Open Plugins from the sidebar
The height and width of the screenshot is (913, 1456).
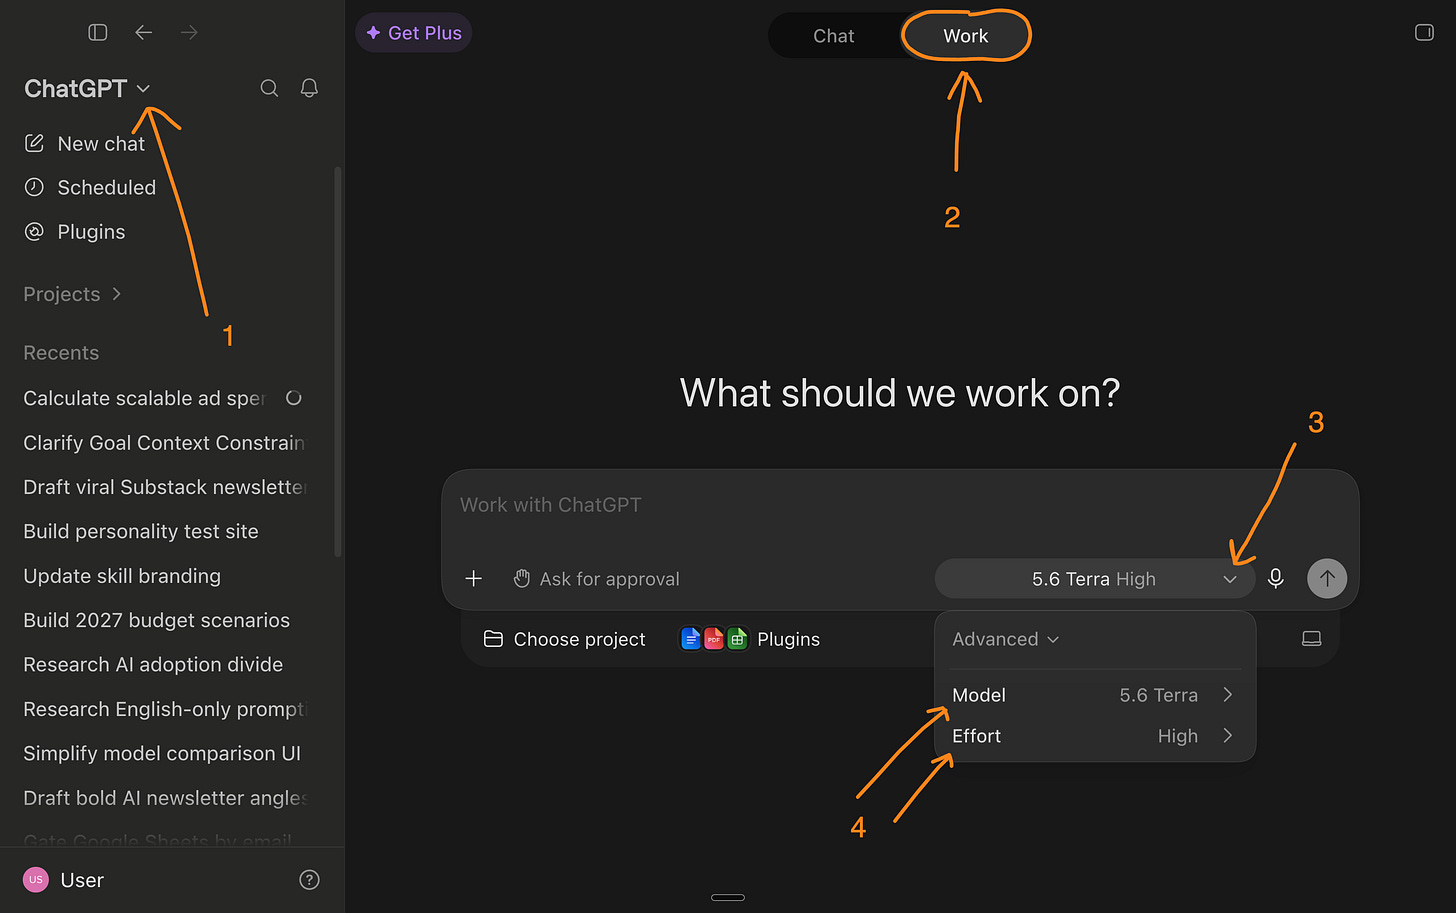click(92, 232)
